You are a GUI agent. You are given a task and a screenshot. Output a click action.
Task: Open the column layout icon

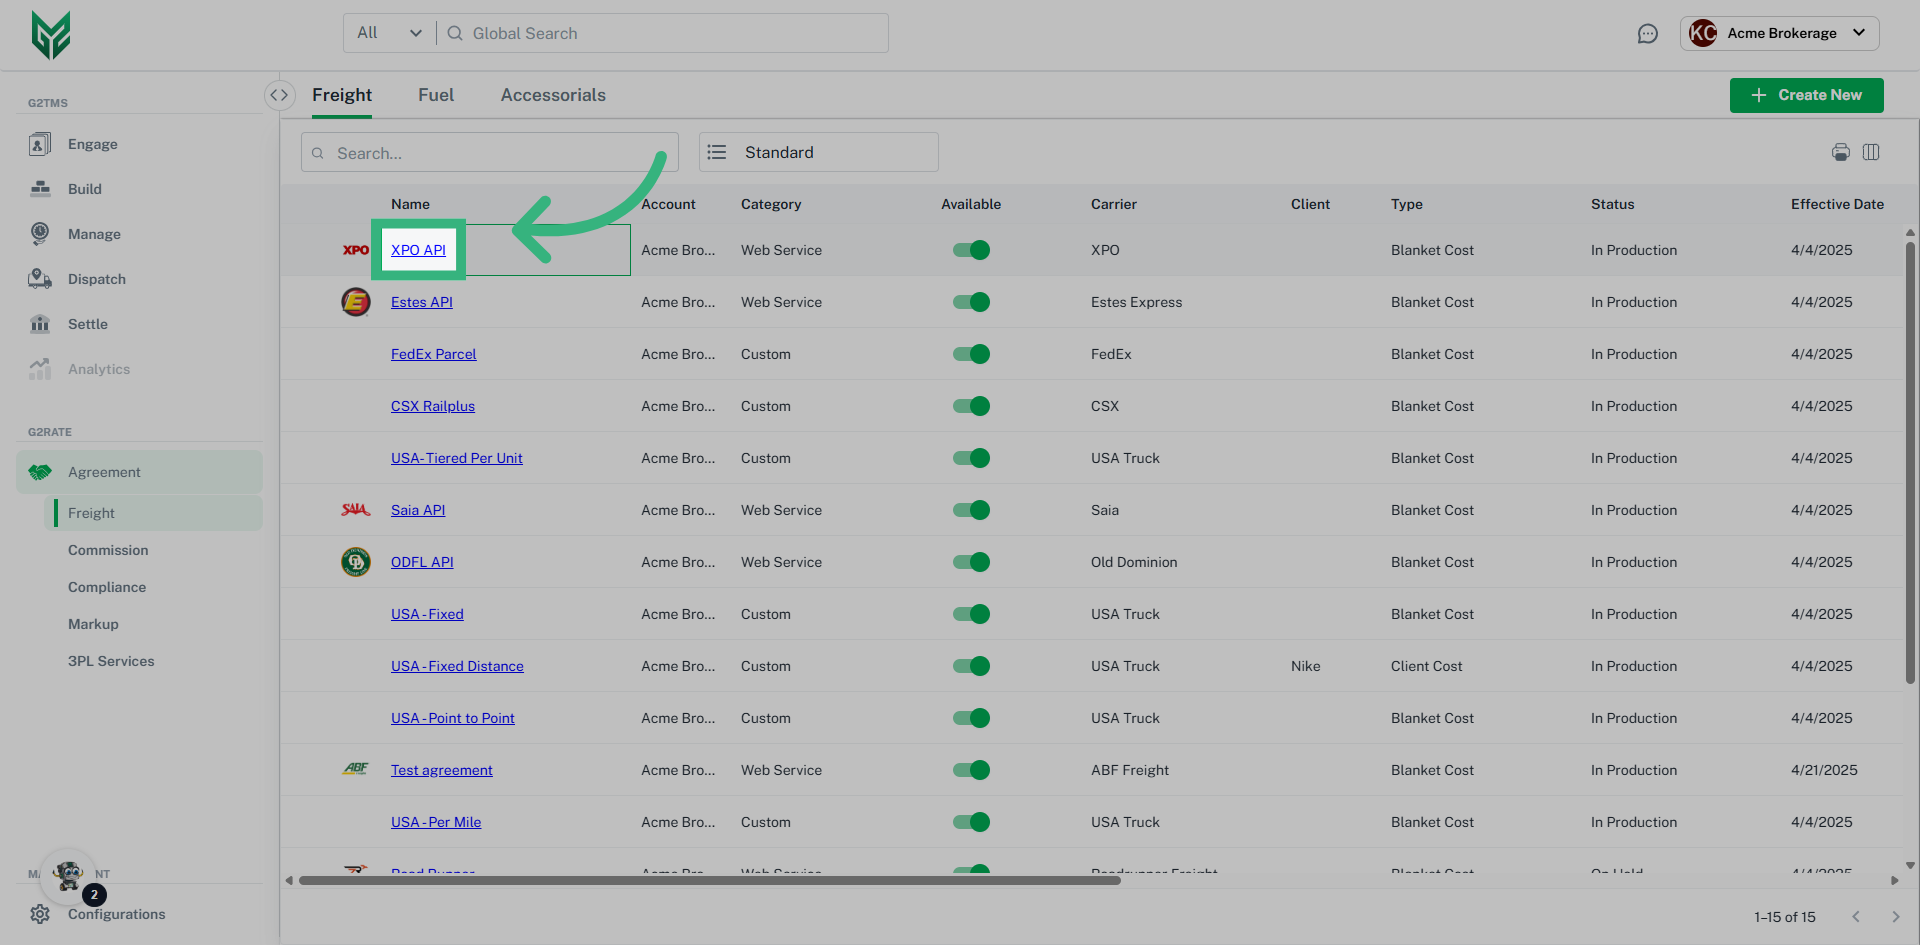1871,152
